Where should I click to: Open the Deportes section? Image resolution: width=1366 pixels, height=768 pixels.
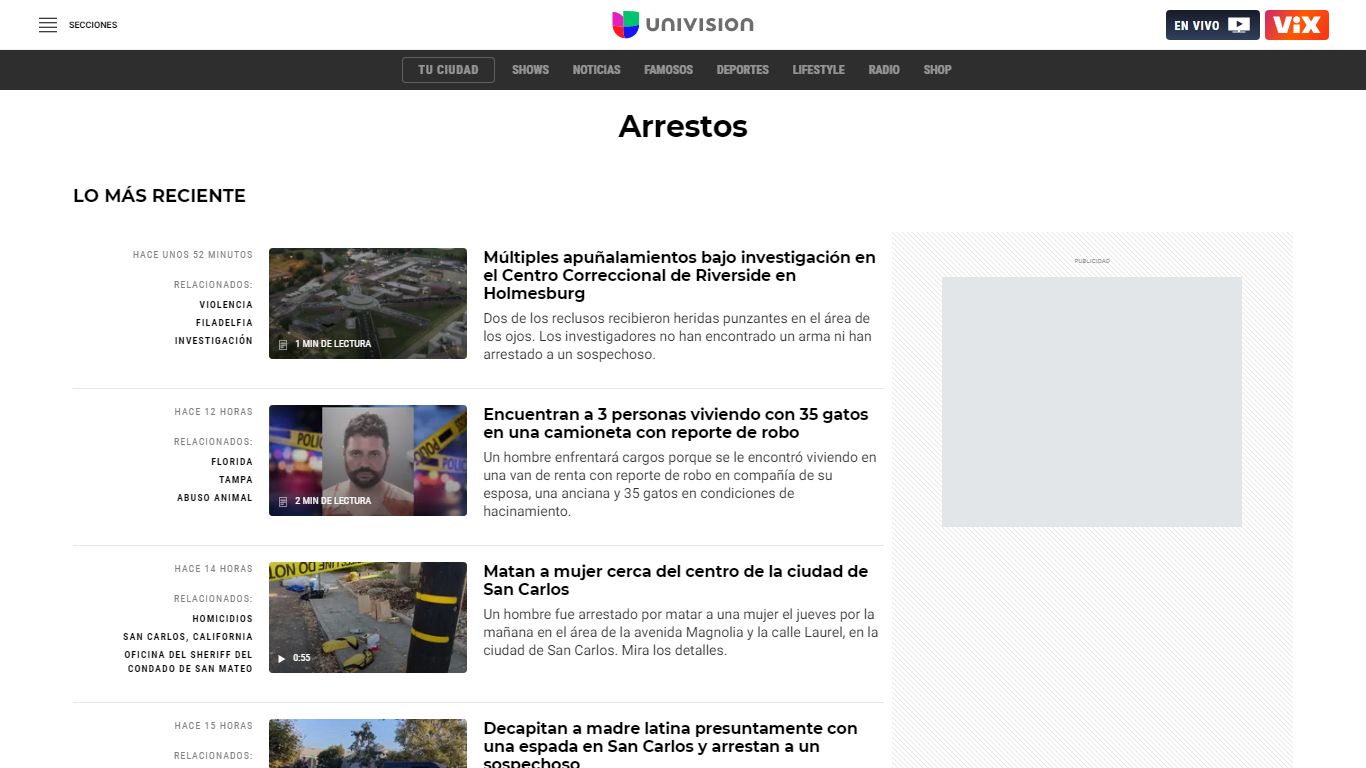point(742,70)
